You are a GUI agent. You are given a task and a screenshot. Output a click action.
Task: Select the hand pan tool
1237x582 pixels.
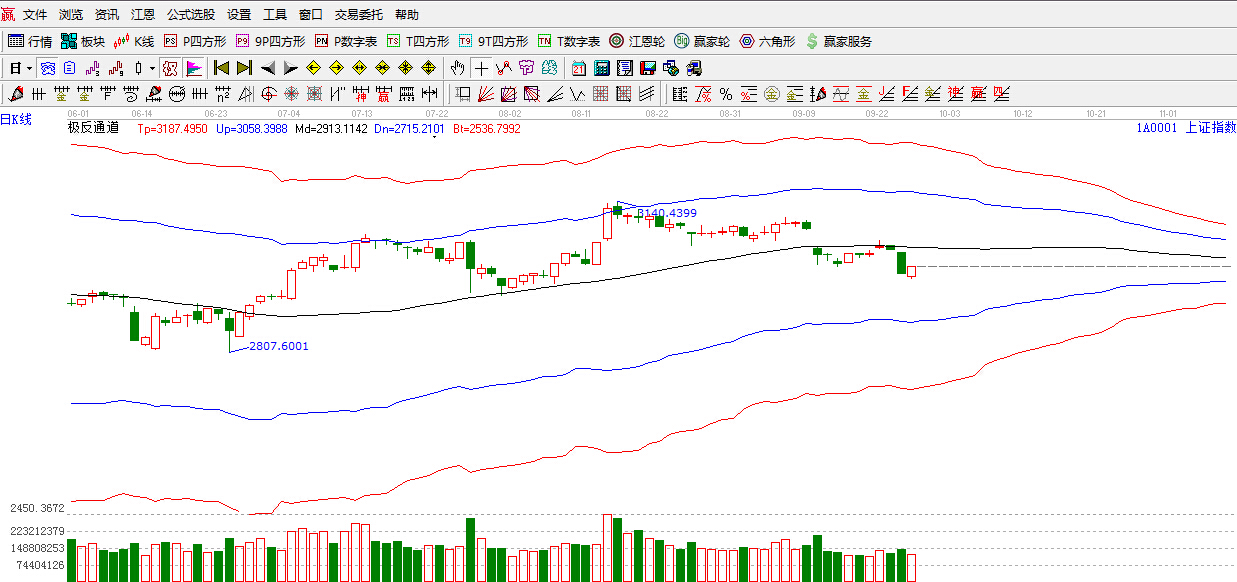[x=457, y=68]
